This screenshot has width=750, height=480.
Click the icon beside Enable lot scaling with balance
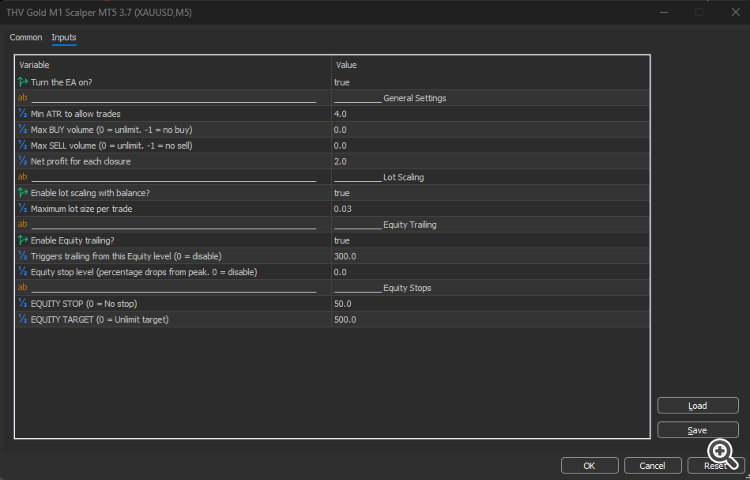pos(23,193)
